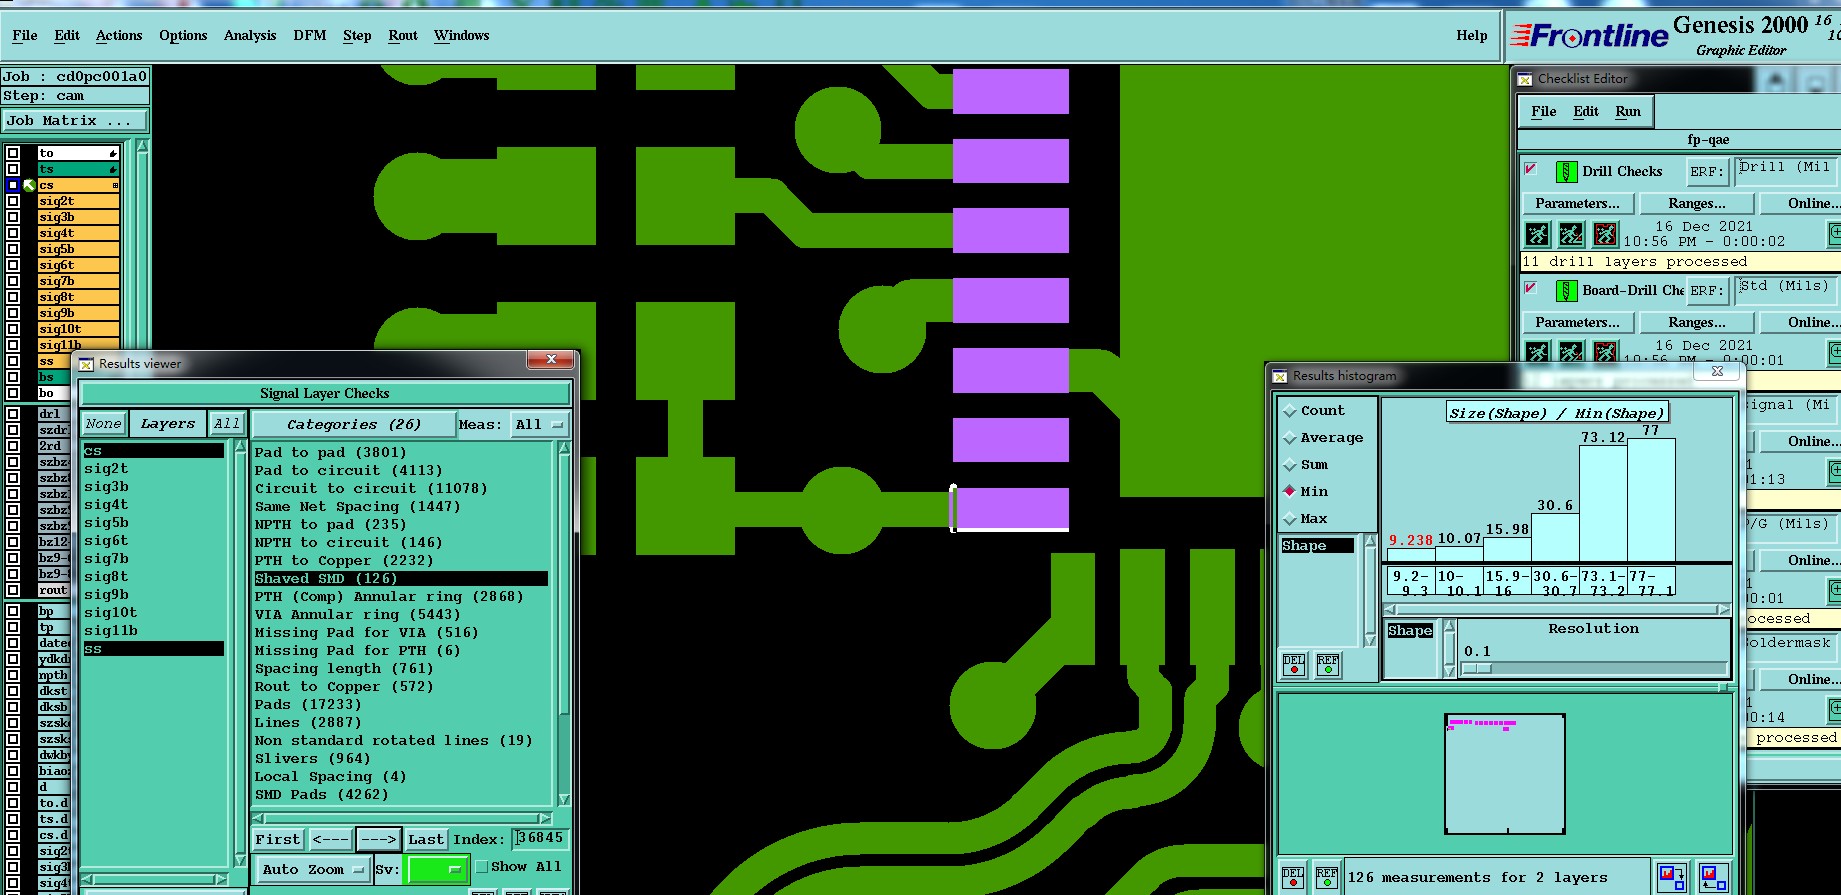Toggle display checkbox for layer sig2t
This screenshot has height=895, width=1841.
click(13, 201)
